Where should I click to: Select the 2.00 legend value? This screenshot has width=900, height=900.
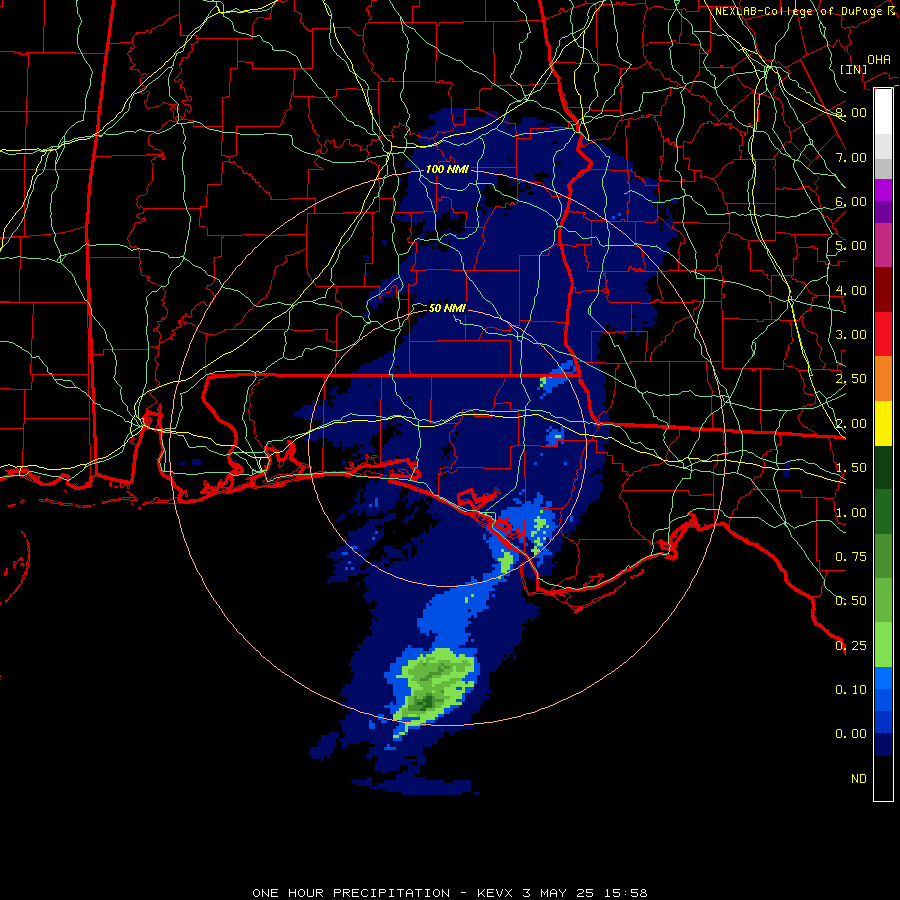pos(851,424)
